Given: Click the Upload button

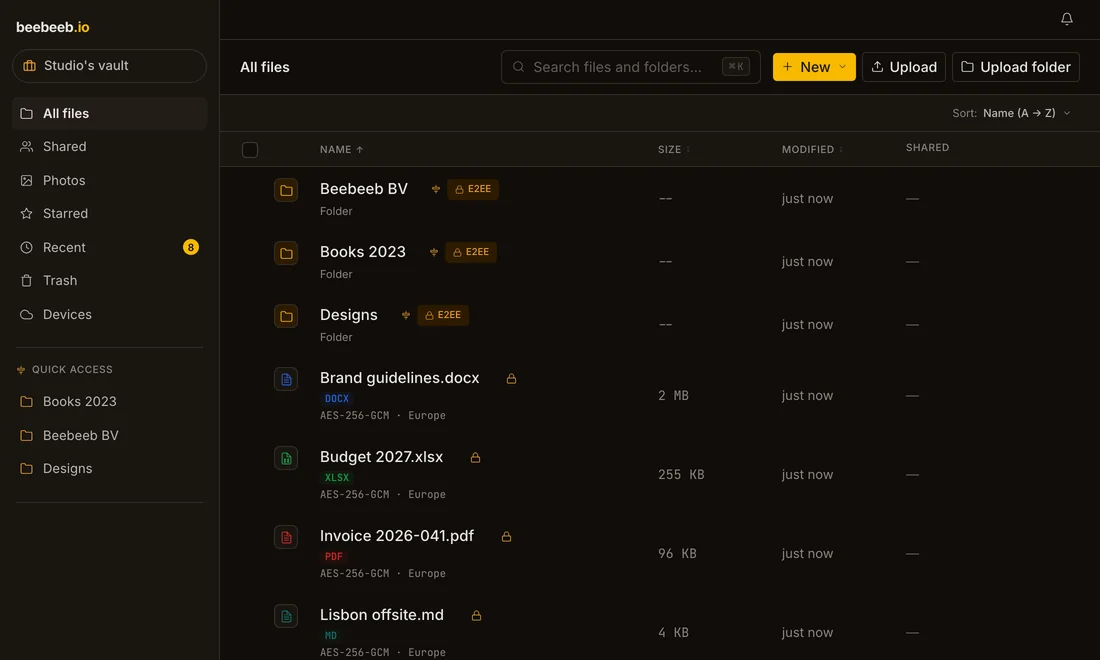Looking at the screenshot, I should click(904, 67).
